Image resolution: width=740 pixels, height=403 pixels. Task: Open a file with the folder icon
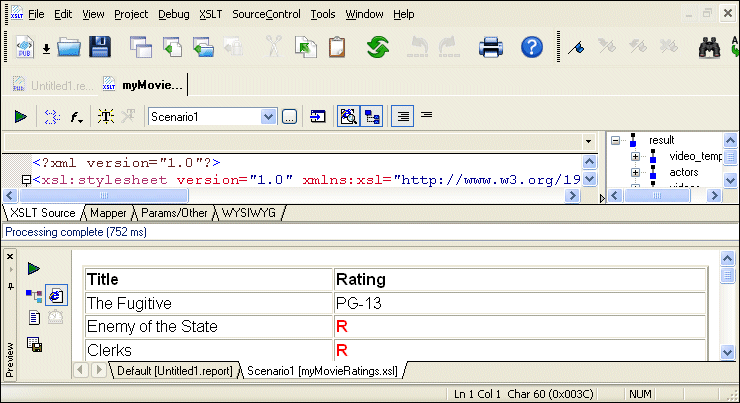point(69,47)
